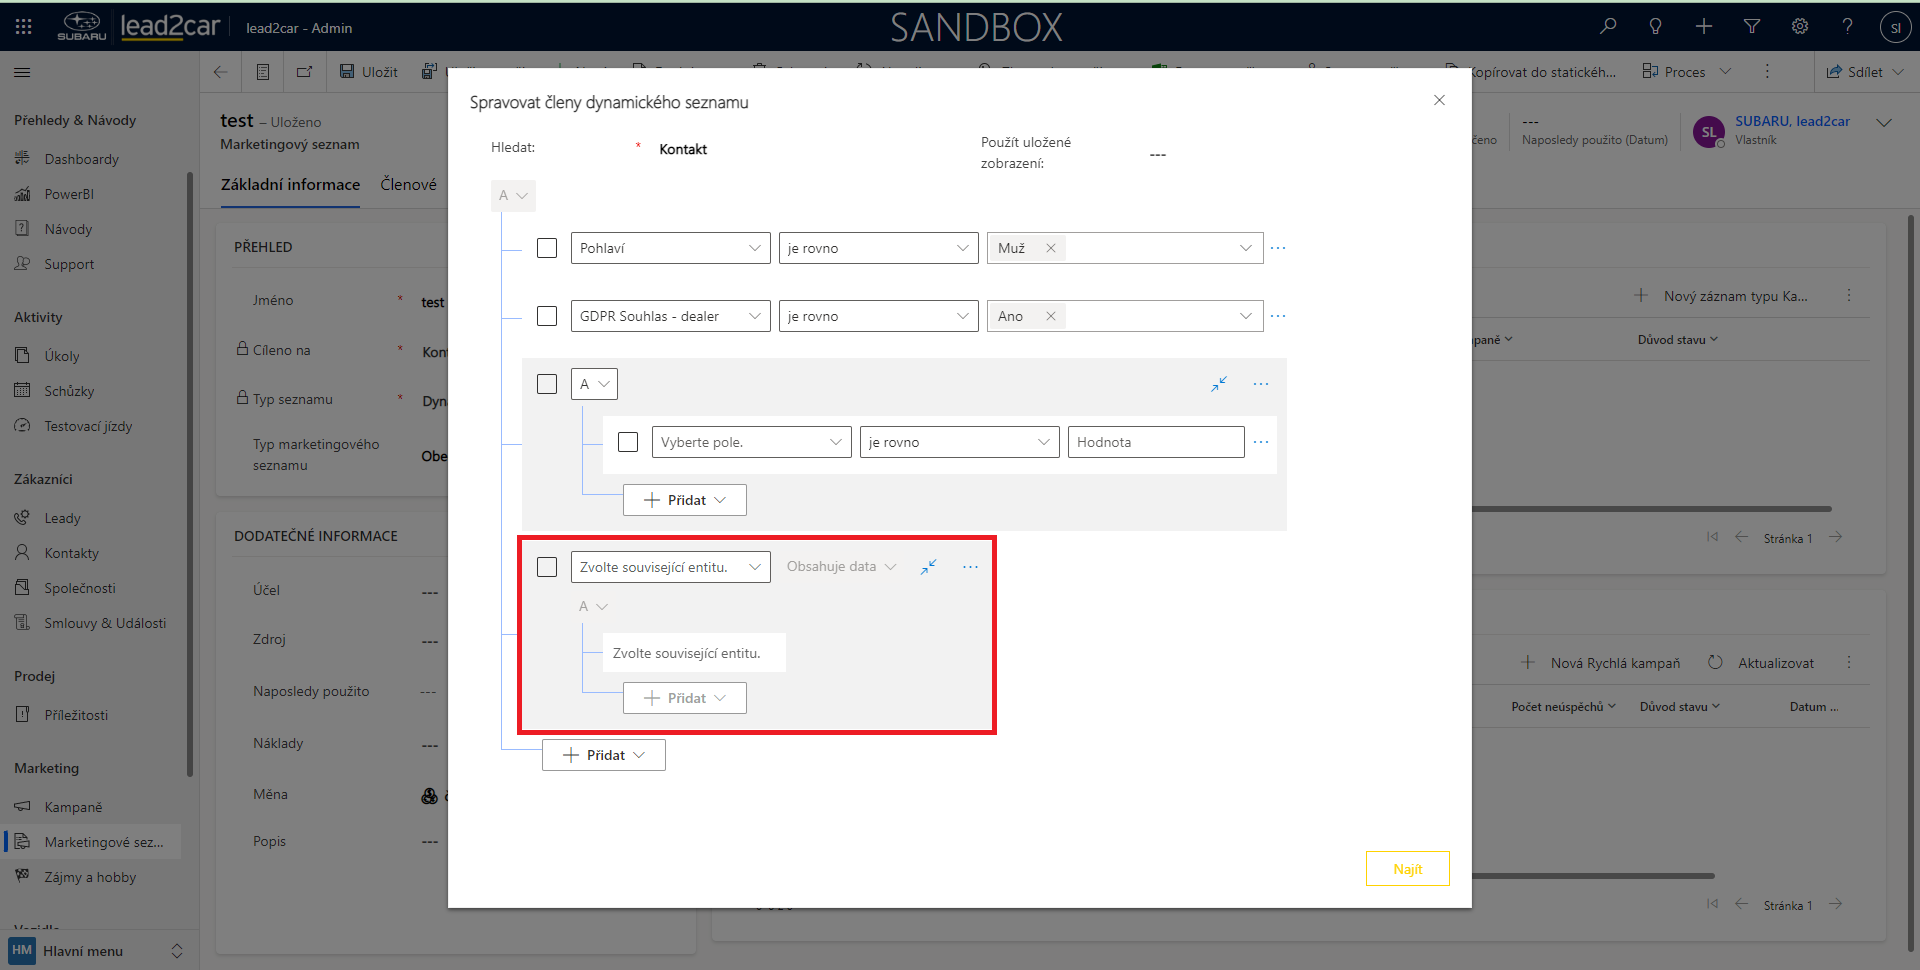Open the Zvolte související entitu dropdown
The width and height of the screenshot is (1920, 970).
pos(670,567)
